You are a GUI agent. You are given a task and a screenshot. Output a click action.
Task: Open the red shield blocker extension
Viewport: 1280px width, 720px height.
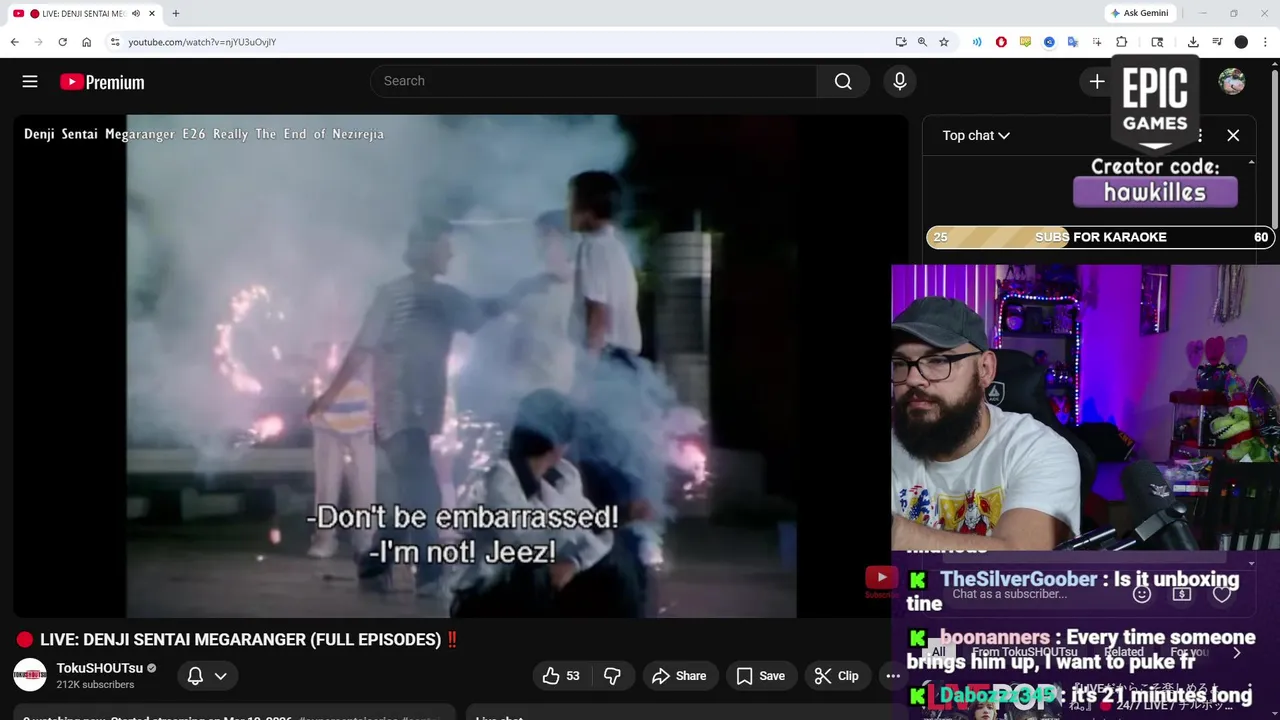pos(1001,42)
